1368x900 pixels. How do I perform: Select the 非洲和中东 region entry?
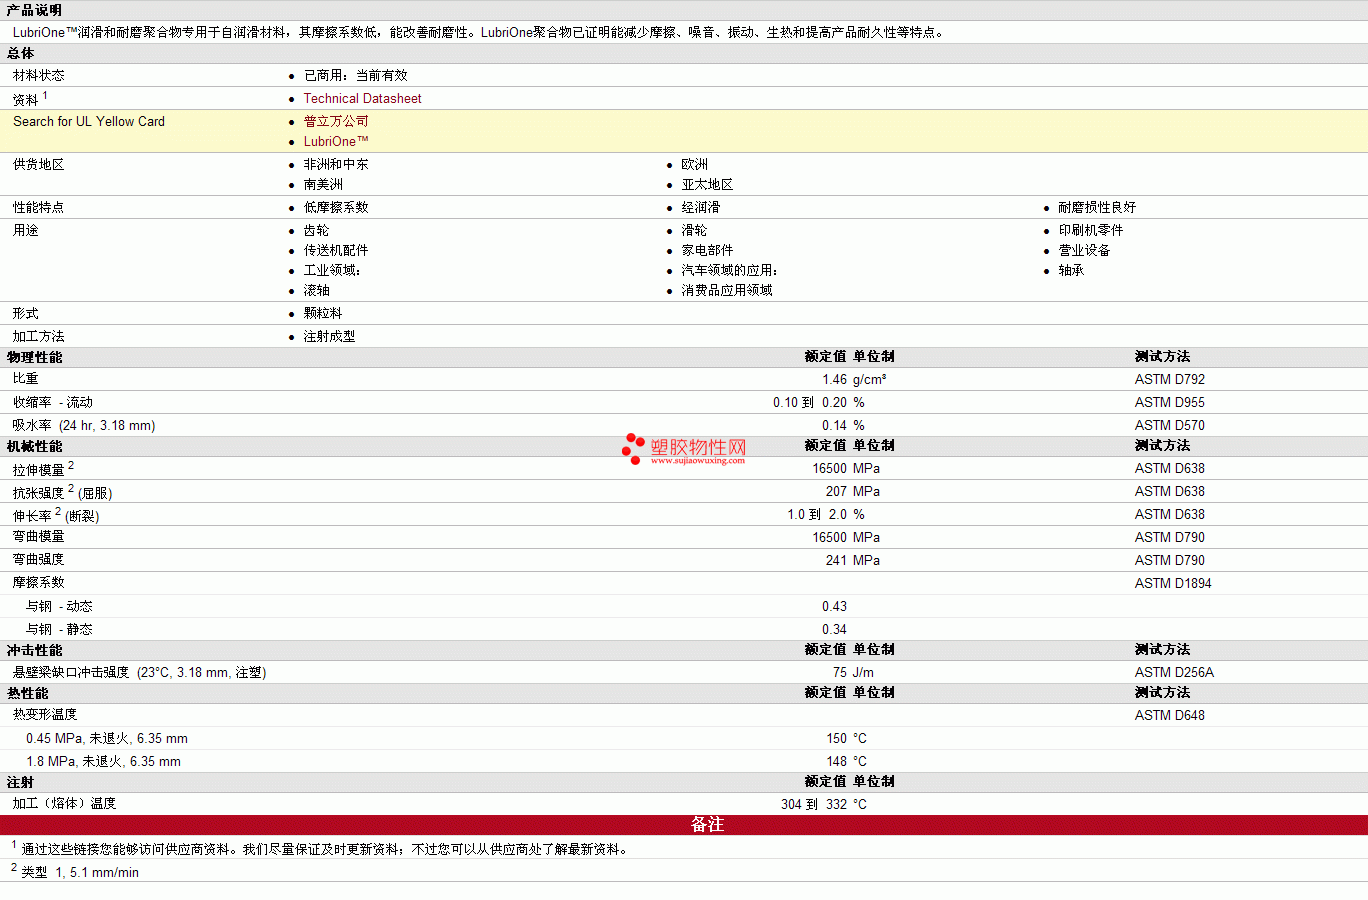tap(336, 164)
